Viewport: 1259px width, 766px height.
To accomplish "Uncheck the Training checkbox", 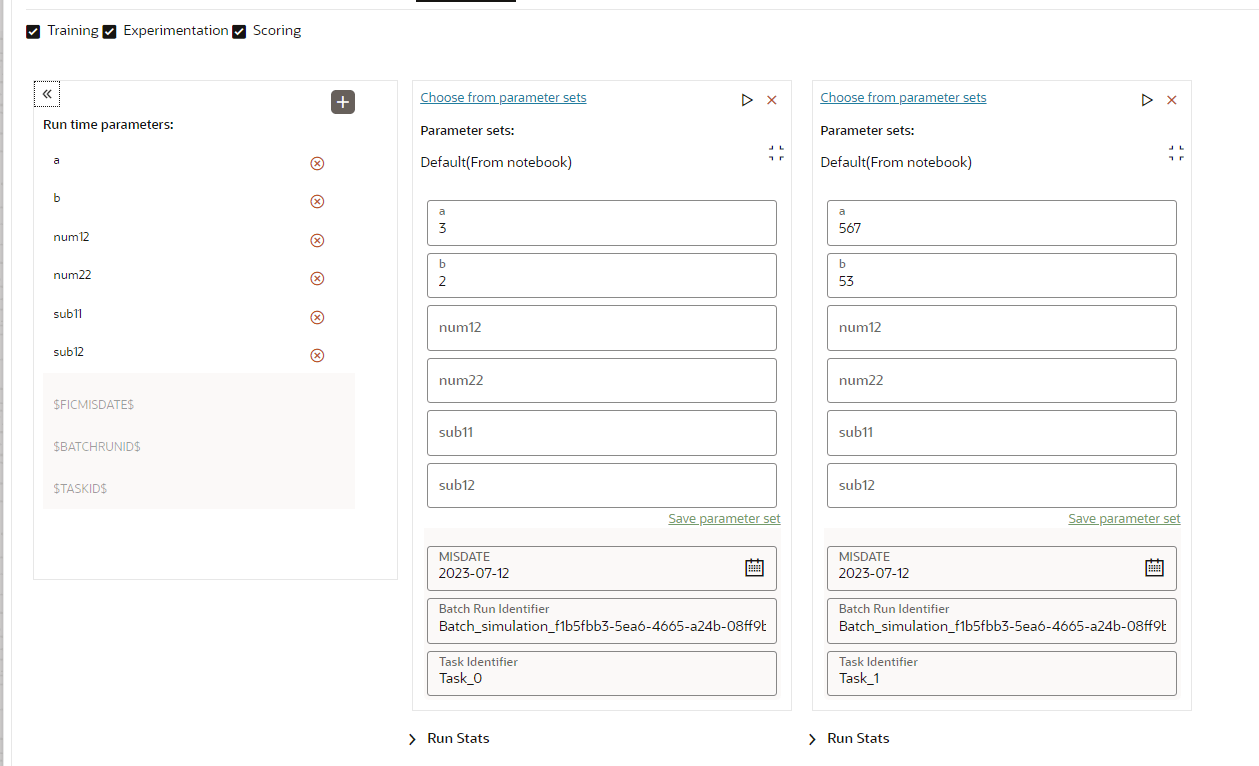I will (33, 31).
